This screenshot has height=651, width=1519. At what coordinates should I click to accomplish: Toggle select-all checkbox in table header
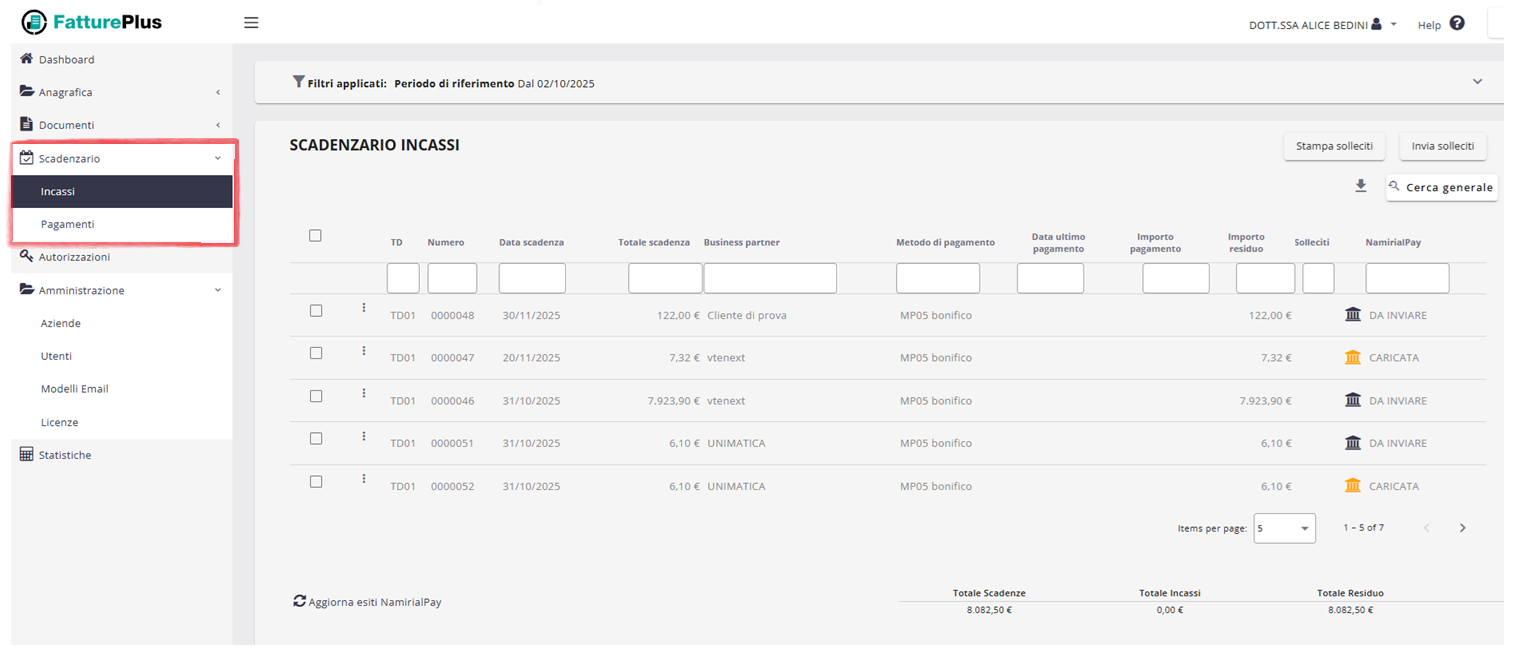click(316, 236)
